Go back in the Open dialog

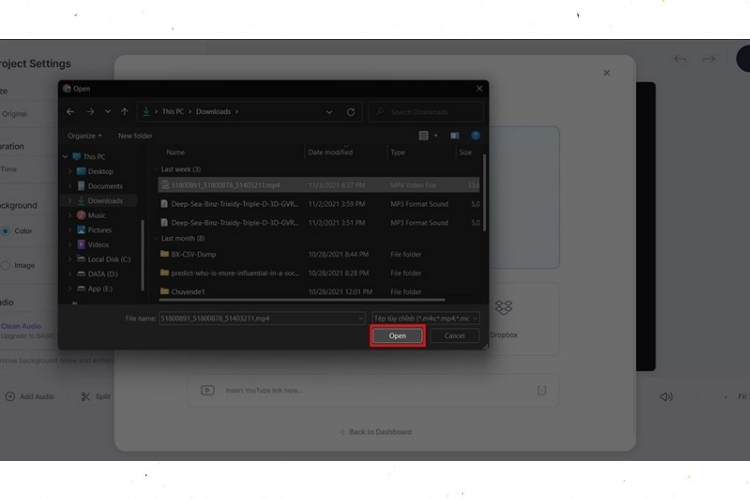point(70,111)
